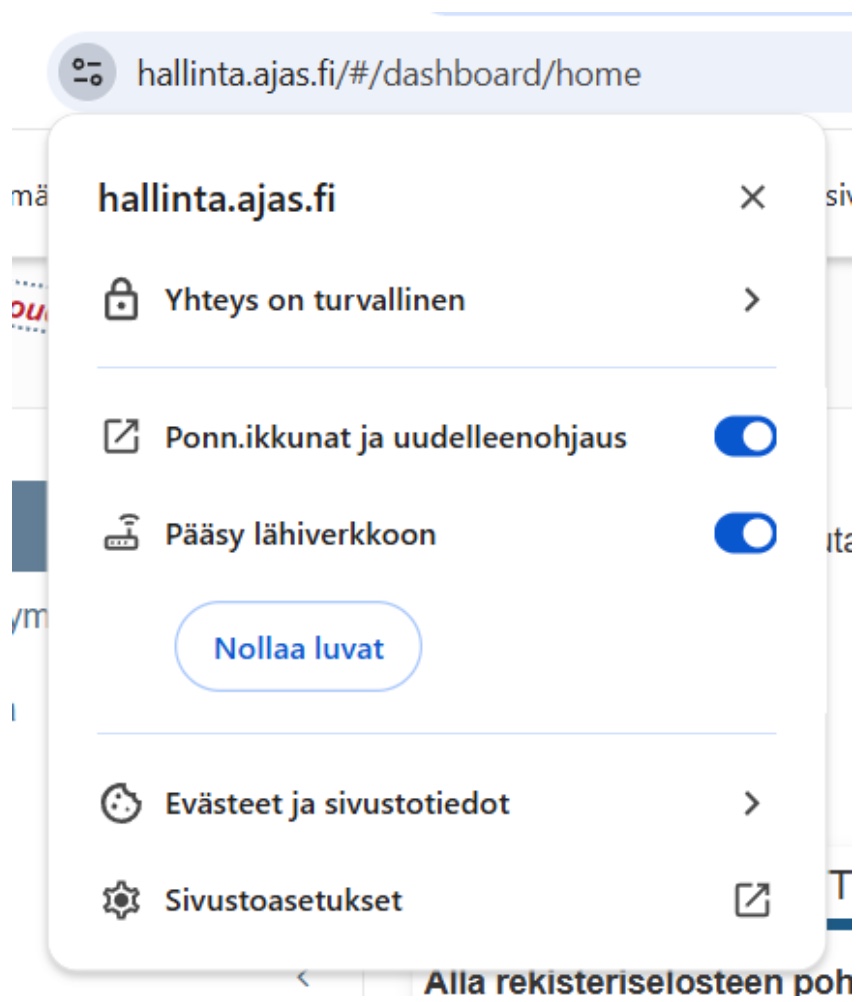Click the external link icon on Sivustoasetukset row
Image resolution: width=856 pixels, height=1002 pixels.
(x=752, y=901)
